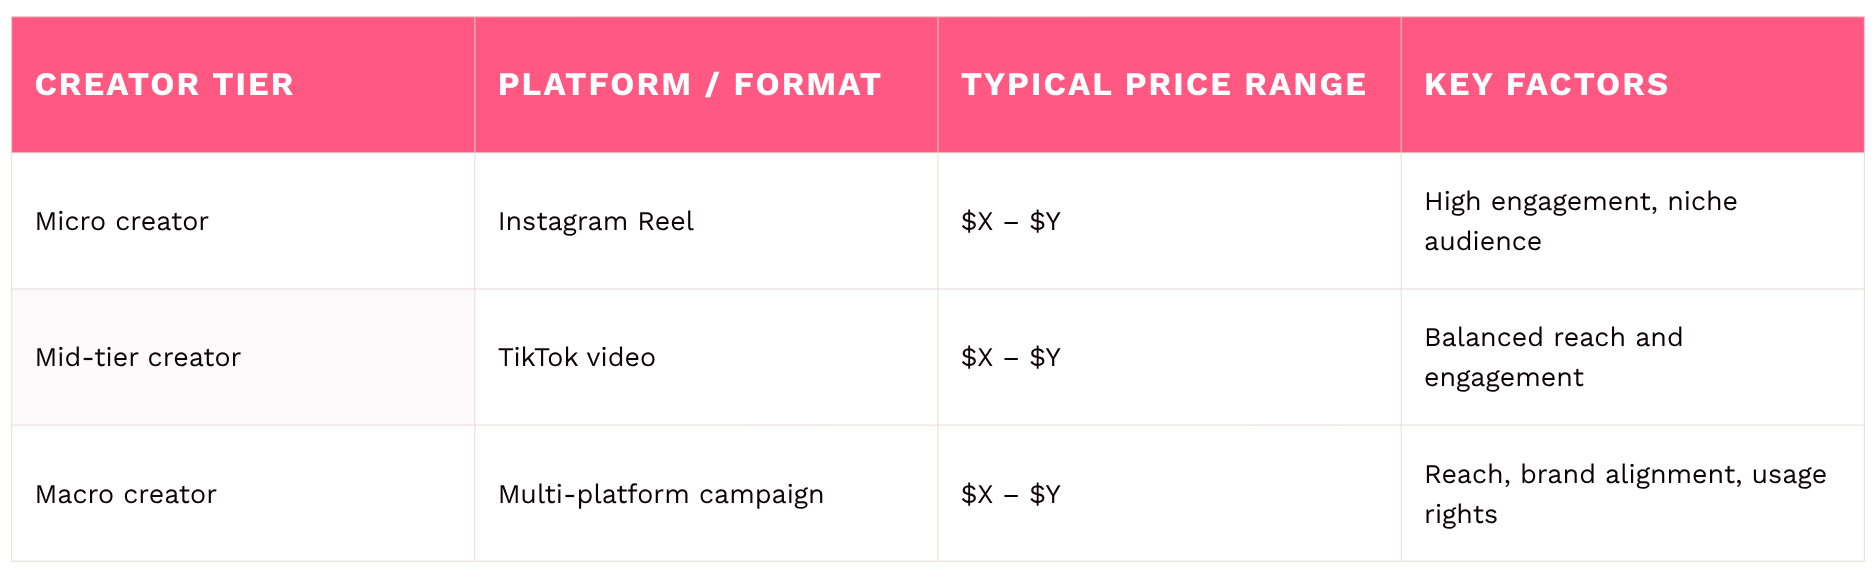
Task: Click the Multi-platform campaign cell
Action: pos(661,494)
